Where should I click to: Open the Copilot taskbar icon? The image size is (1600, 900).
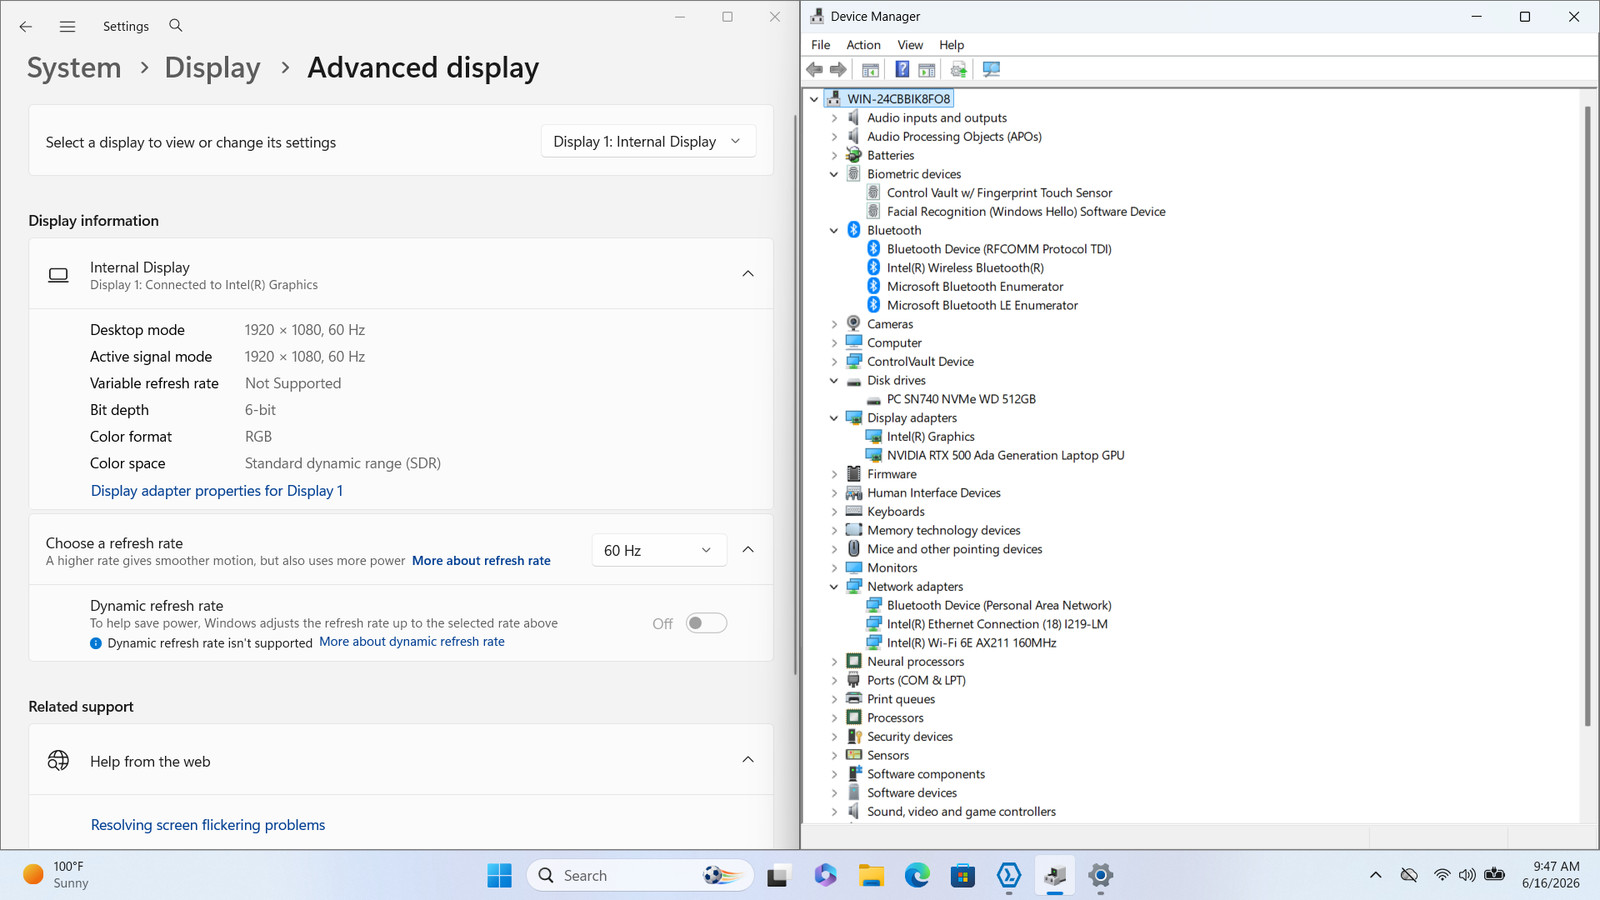click(825, 875)
